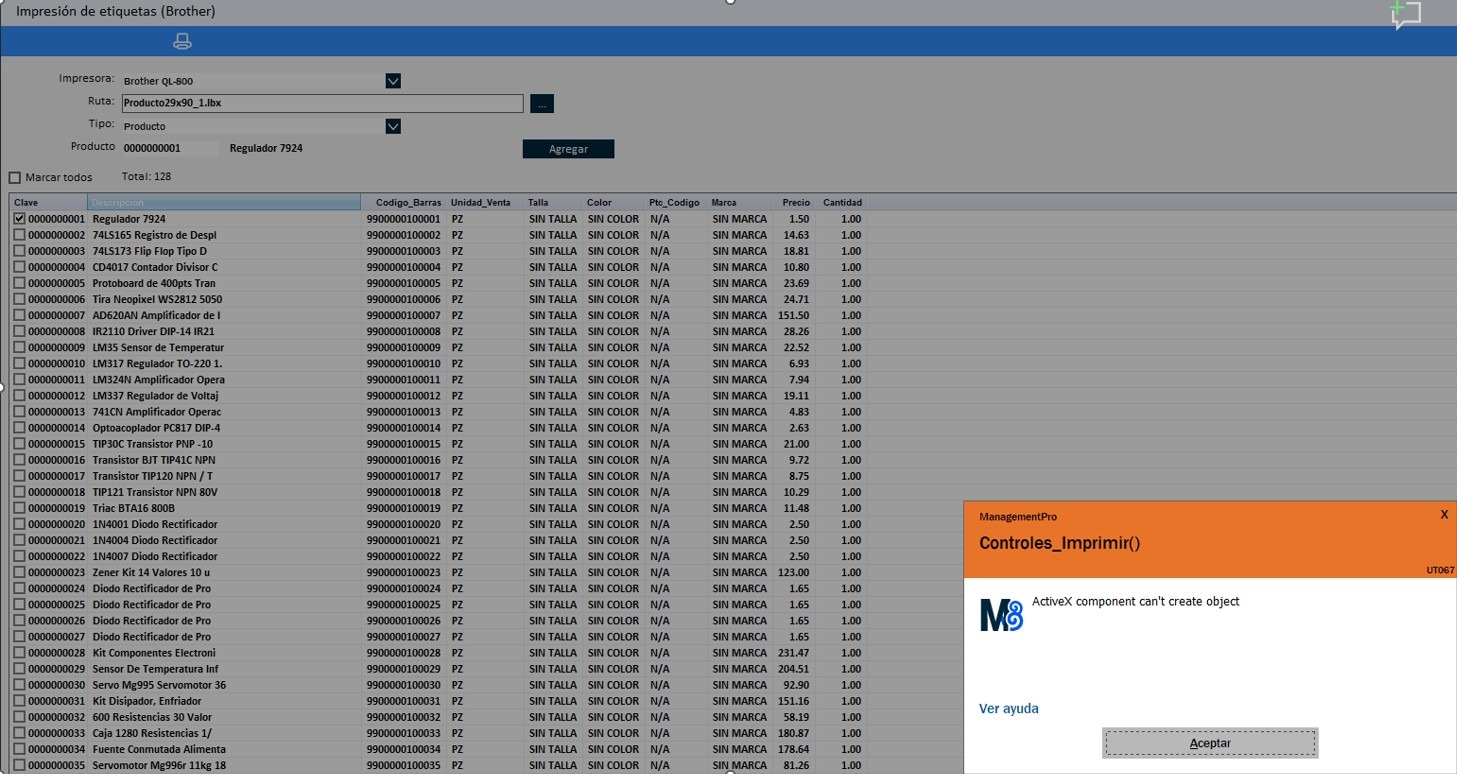Click the Aceptar button in the dialog
Image resolution: width=1457 pixels, height=774 pixels.
tap(1210, 743)
